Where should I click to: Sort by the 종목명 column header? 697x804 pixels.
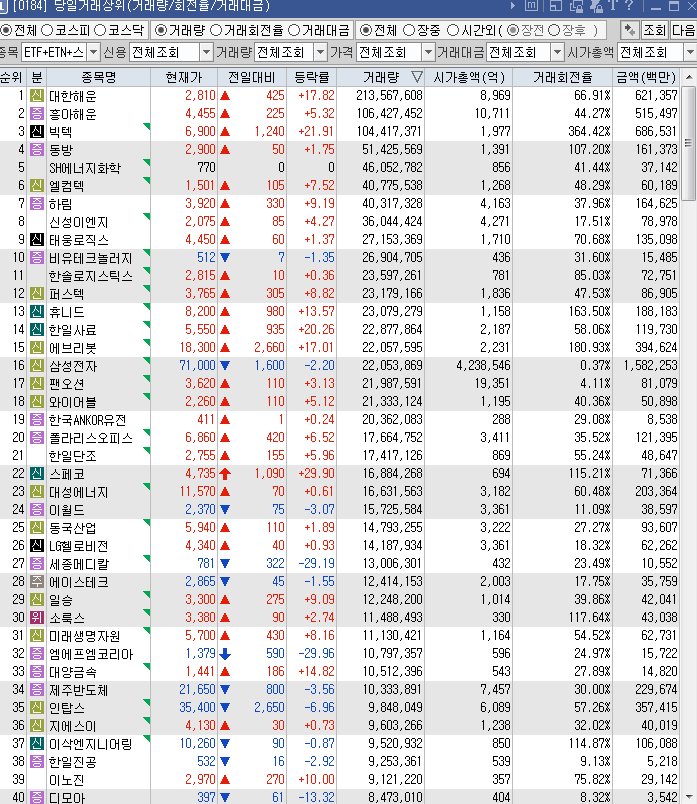pyautogui.click(x=98, y=77)
